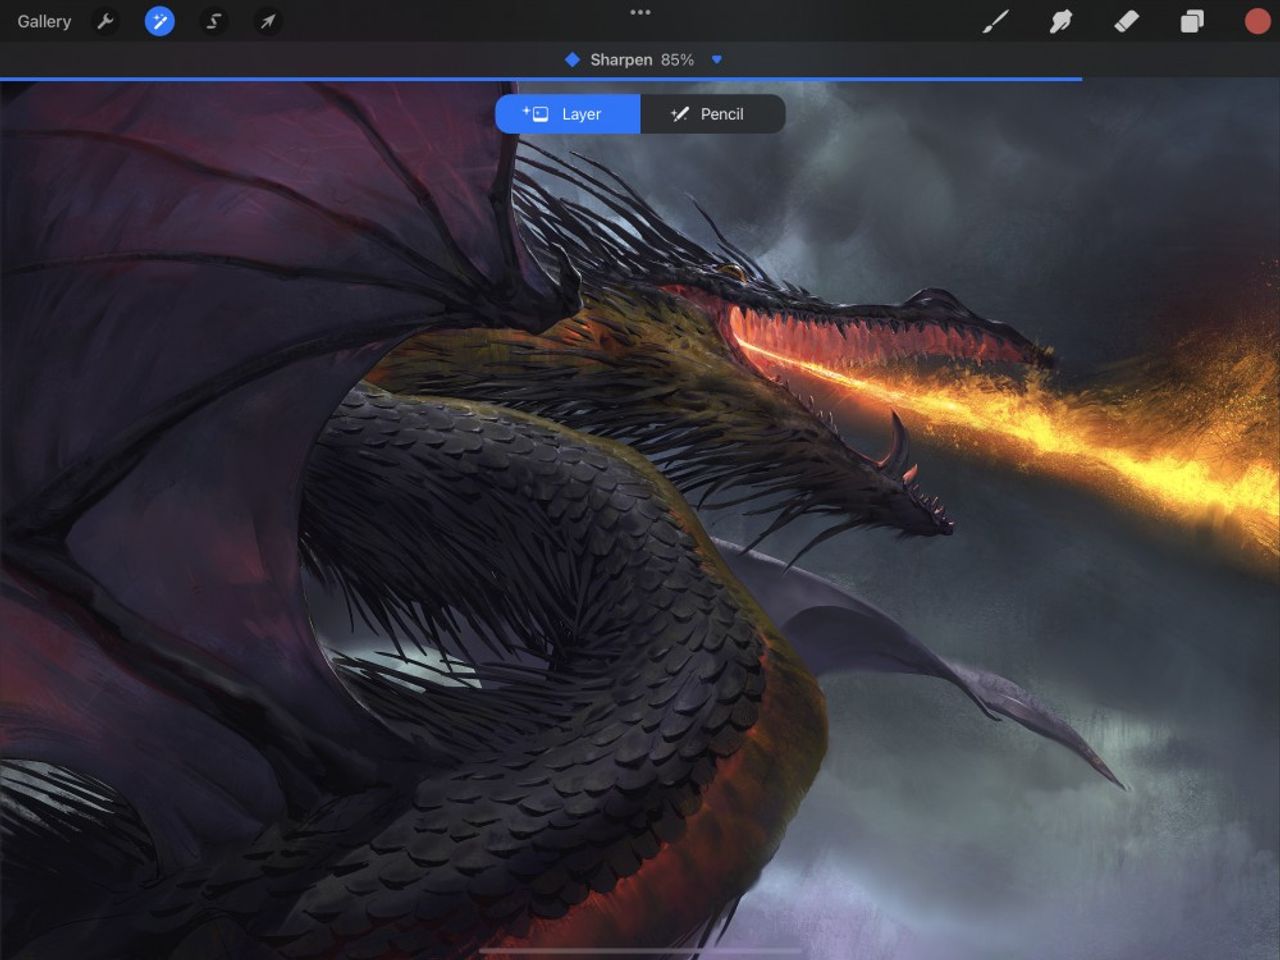This screenshot has width=1280, height=960.
Task: Select the Adjustments magic wand icon
Action: [x=159, y=21]
